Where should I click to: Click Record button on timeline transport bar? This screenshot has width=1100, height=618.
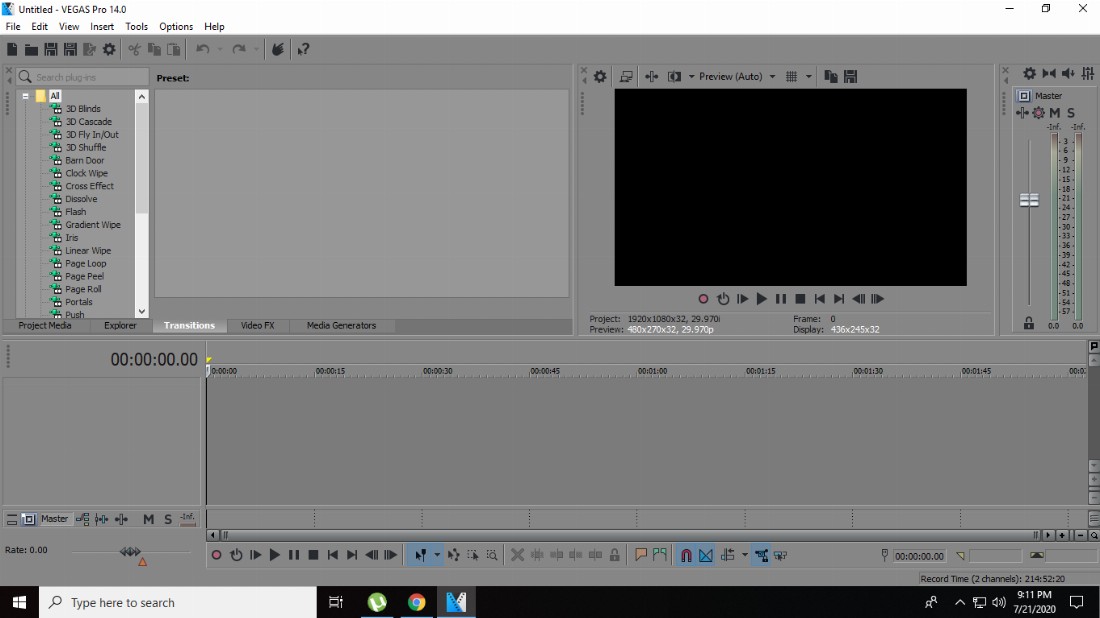(x=216, y=555)
